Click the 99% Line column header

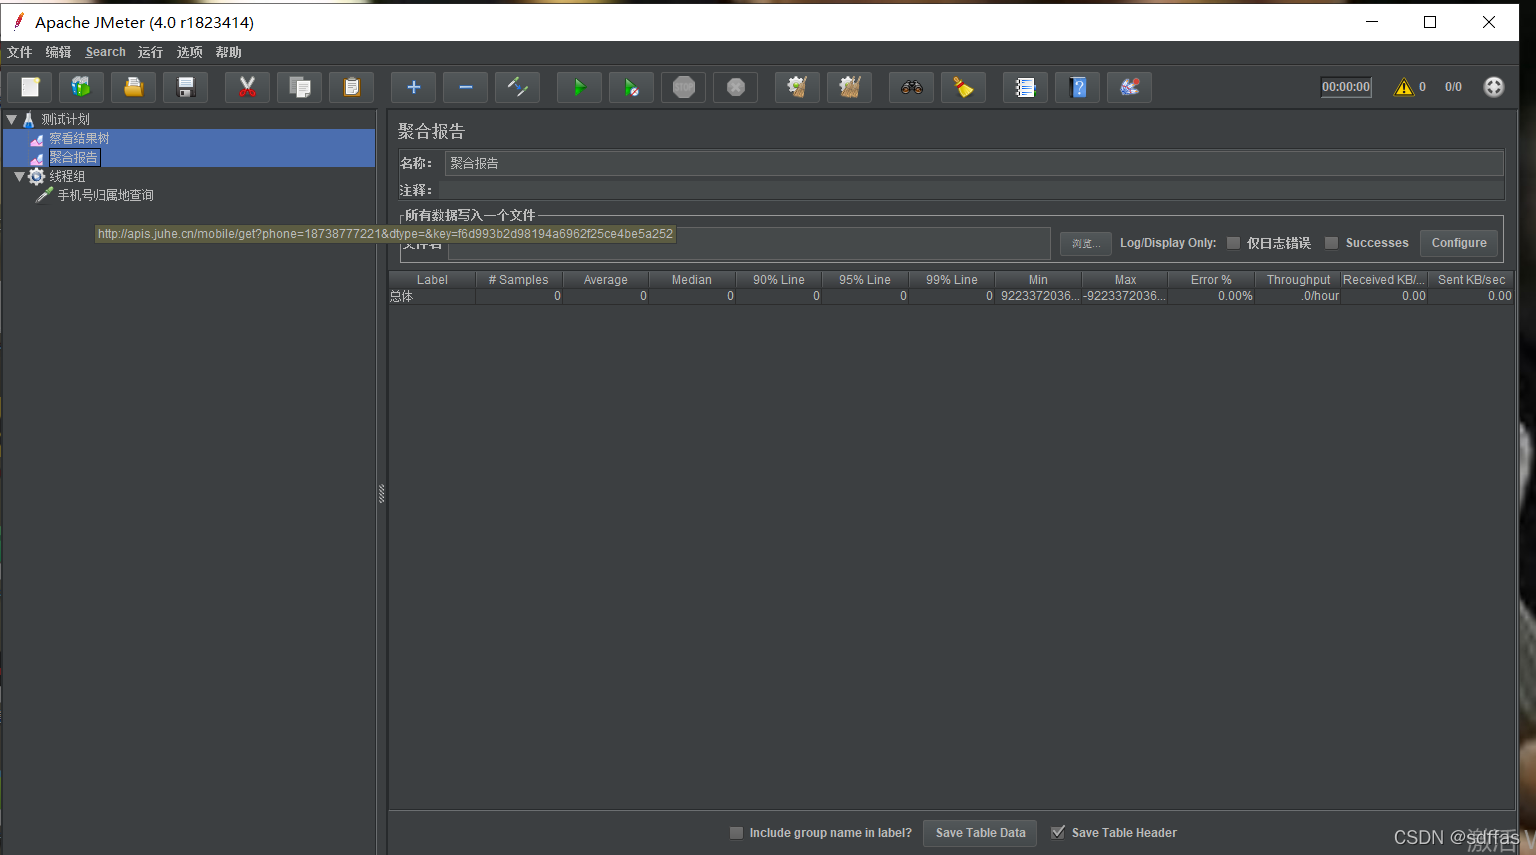tap(952, 280)
